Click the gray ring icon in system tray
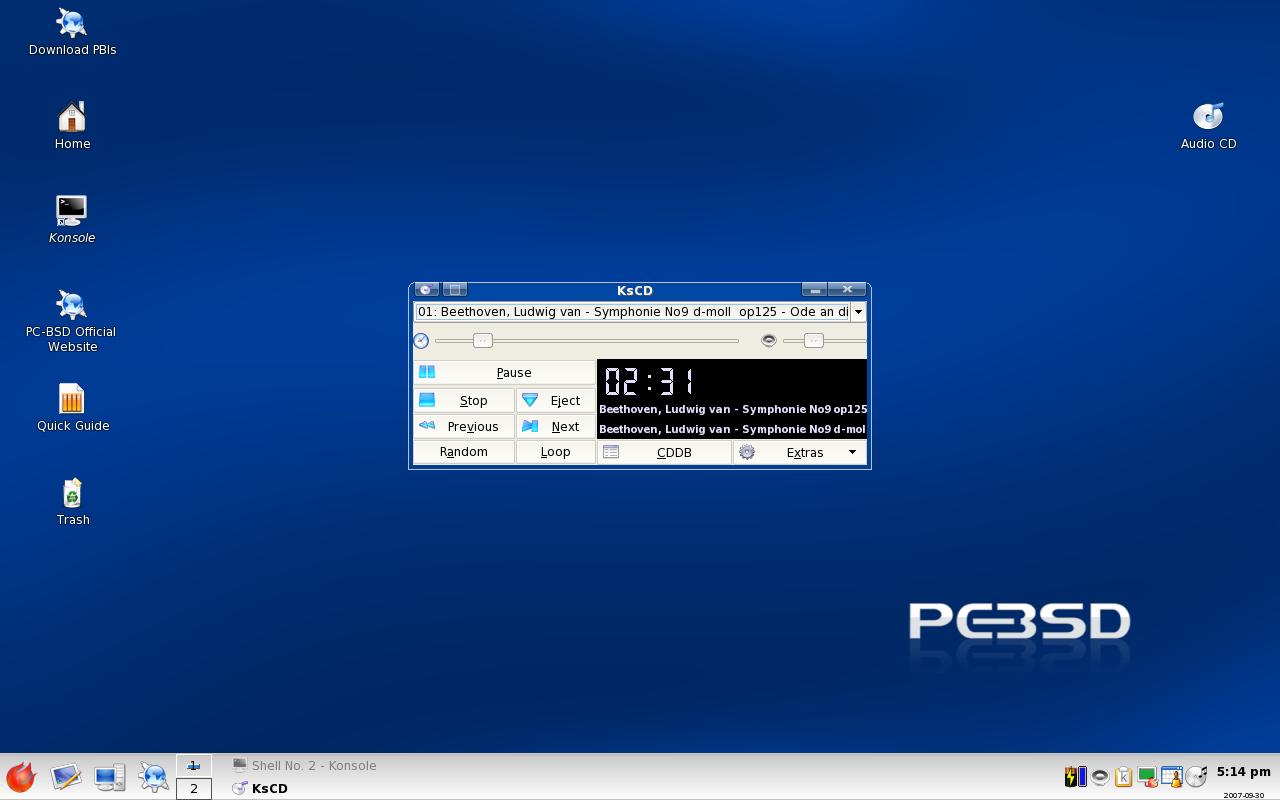1280x800 pixels. pyautogui.click(x=1100, y=776)
